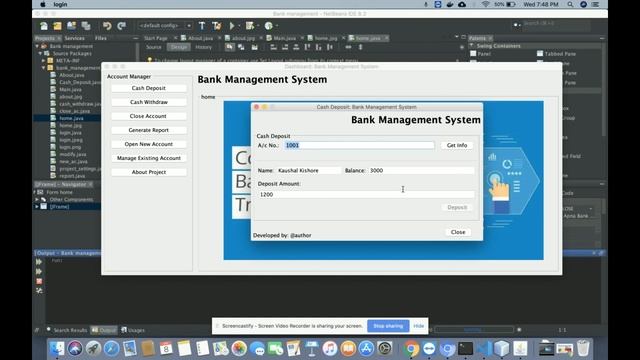Click the Deposit Amount input field
Viewport: 640px width, 360px height.
pyautogui.click(x=366, y=195)
